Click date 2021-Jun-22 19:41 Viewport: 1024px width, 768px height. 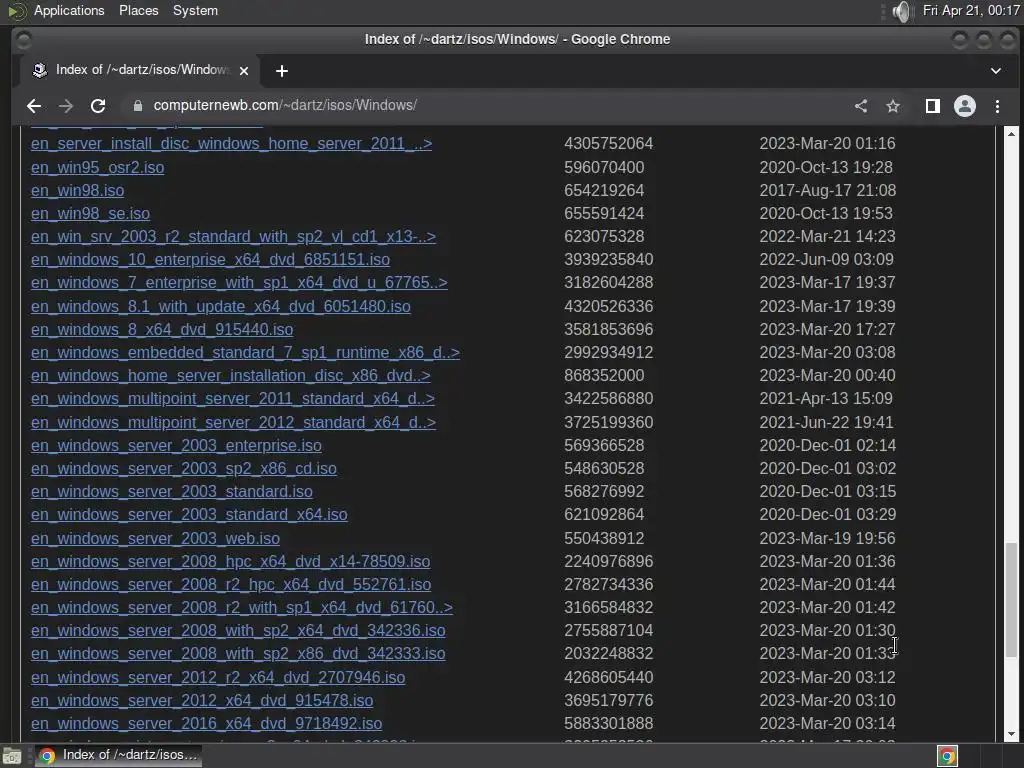826,423
